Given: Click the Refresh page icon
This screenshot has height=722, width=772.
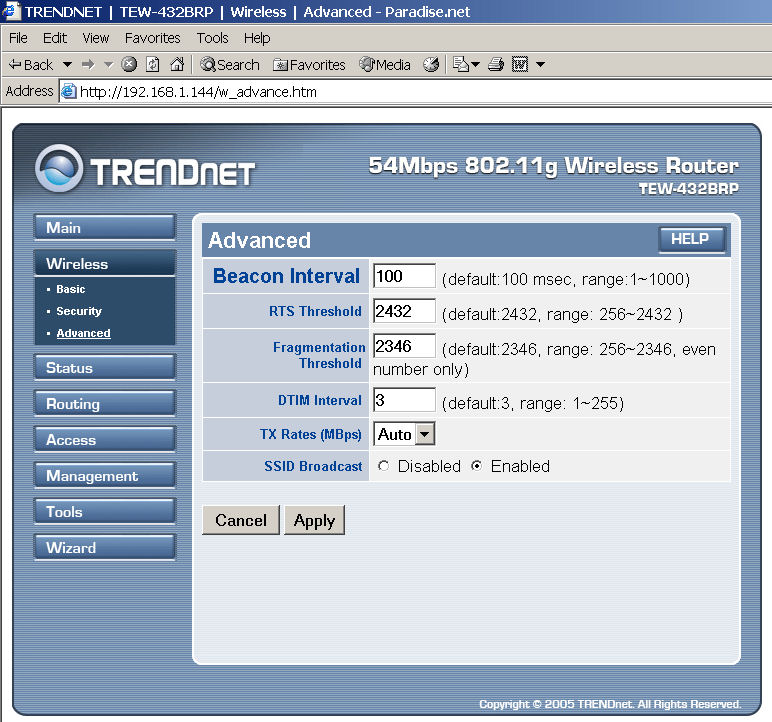Looking at the screenshot, I should (153, 65).
